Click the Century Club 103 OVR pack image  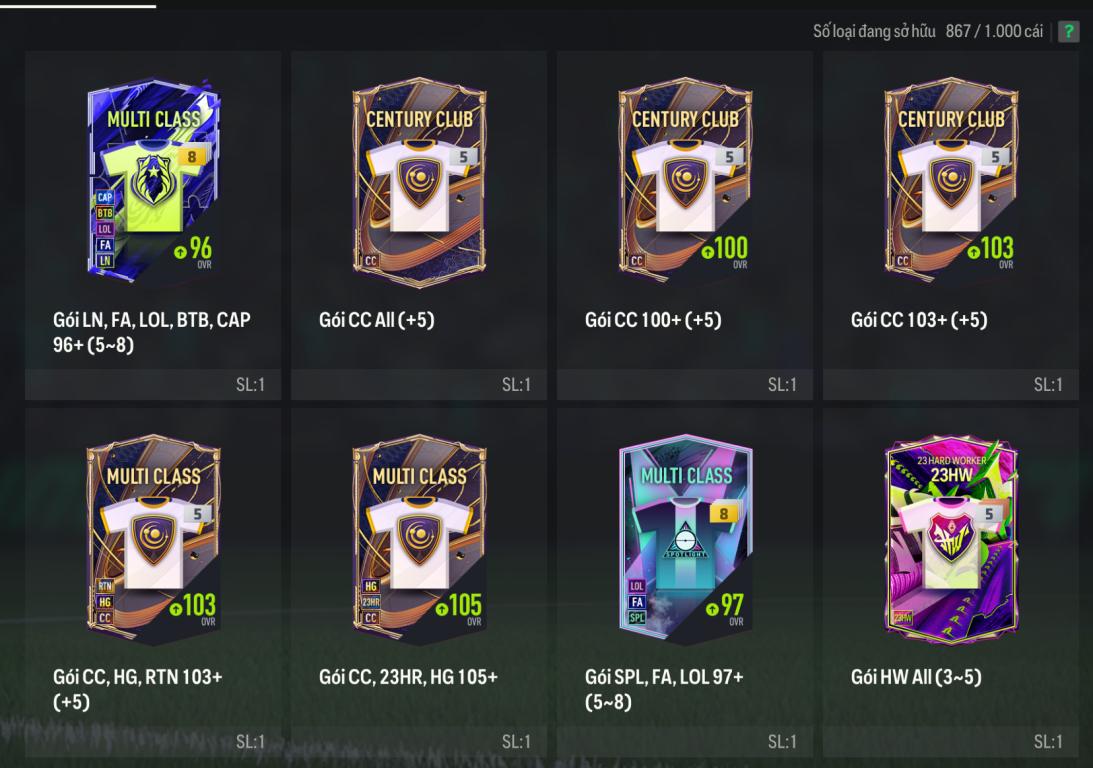point(951,182)
